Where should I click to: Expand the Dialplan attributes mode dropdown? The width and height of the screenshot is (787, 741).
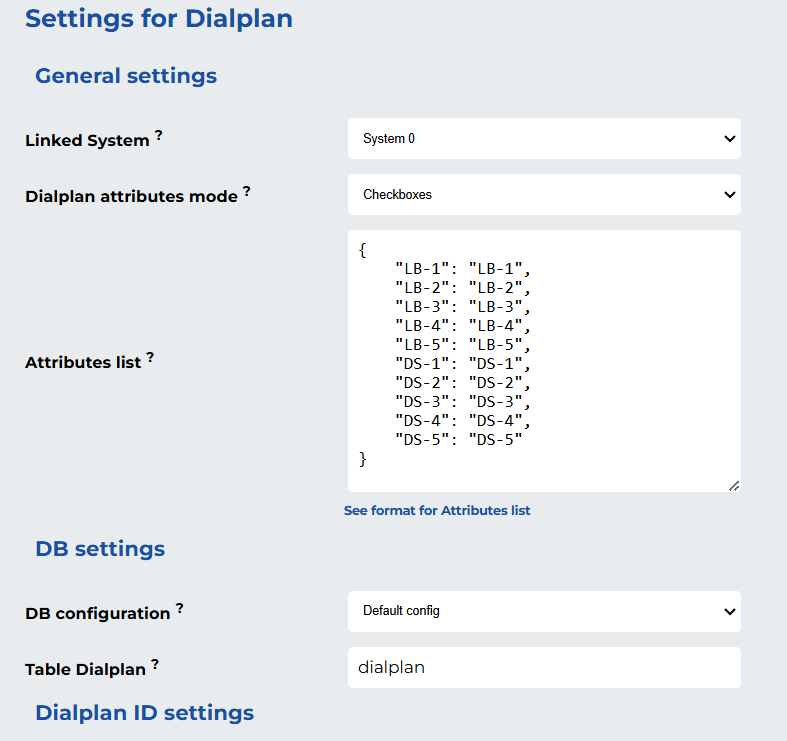[544, 195]
